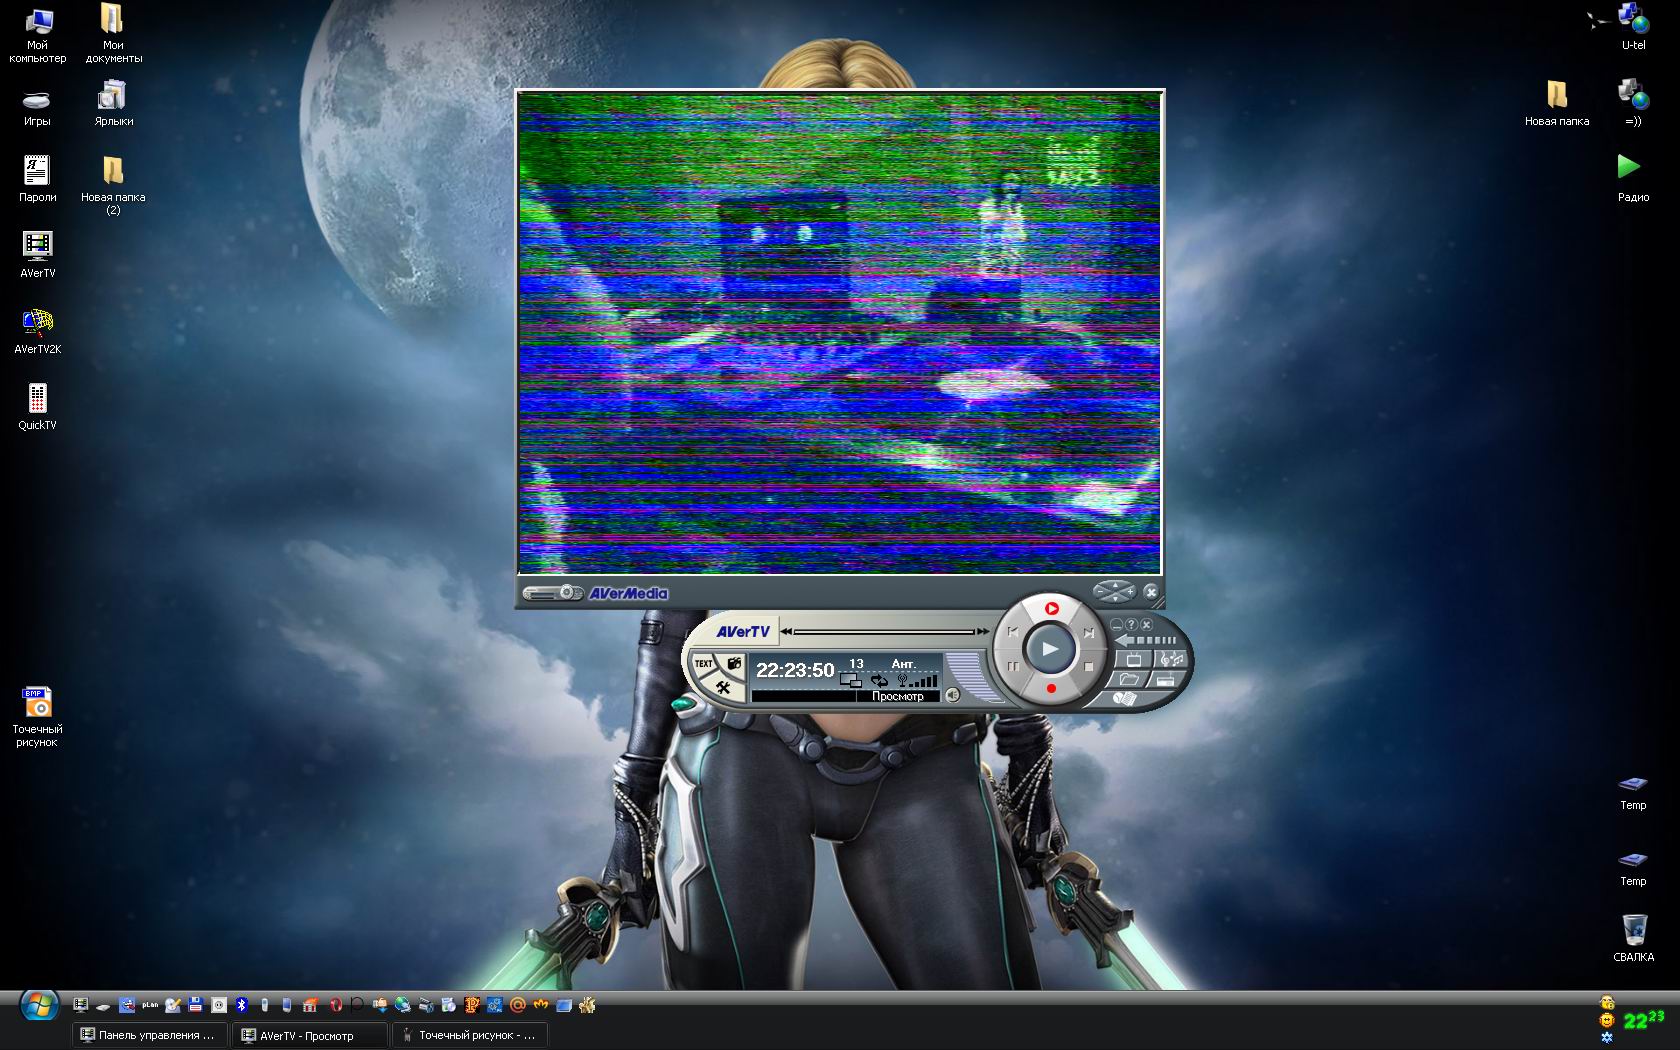Open Радио shortcut on desktop

point(1633,178)
